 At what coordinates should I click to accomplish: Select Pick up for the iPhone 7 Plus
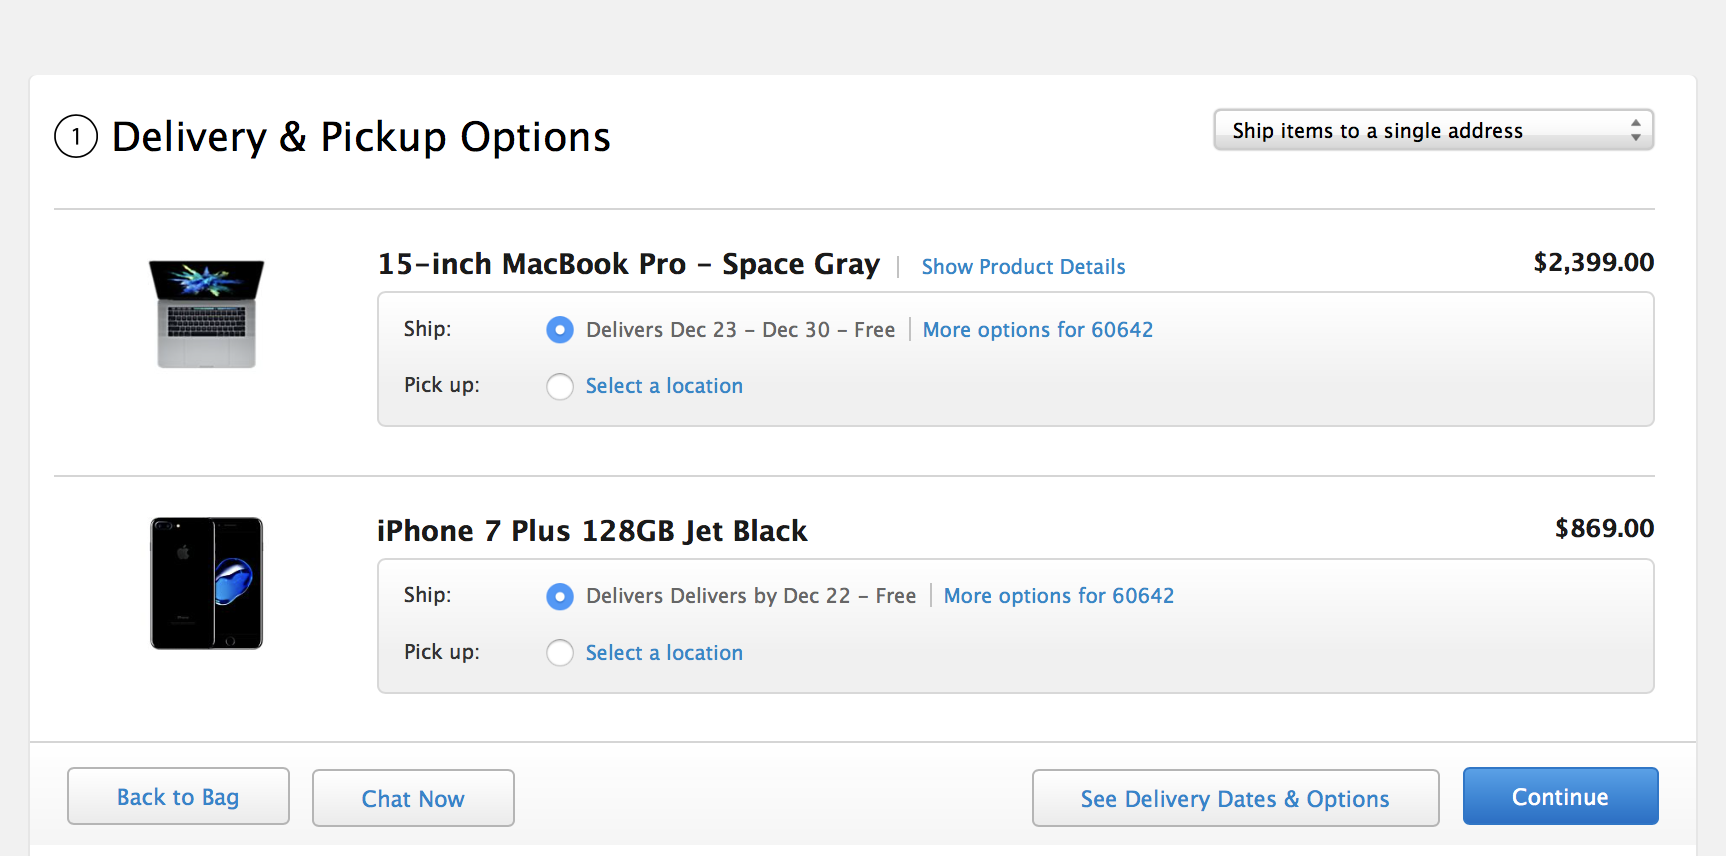tap(560, 652)
